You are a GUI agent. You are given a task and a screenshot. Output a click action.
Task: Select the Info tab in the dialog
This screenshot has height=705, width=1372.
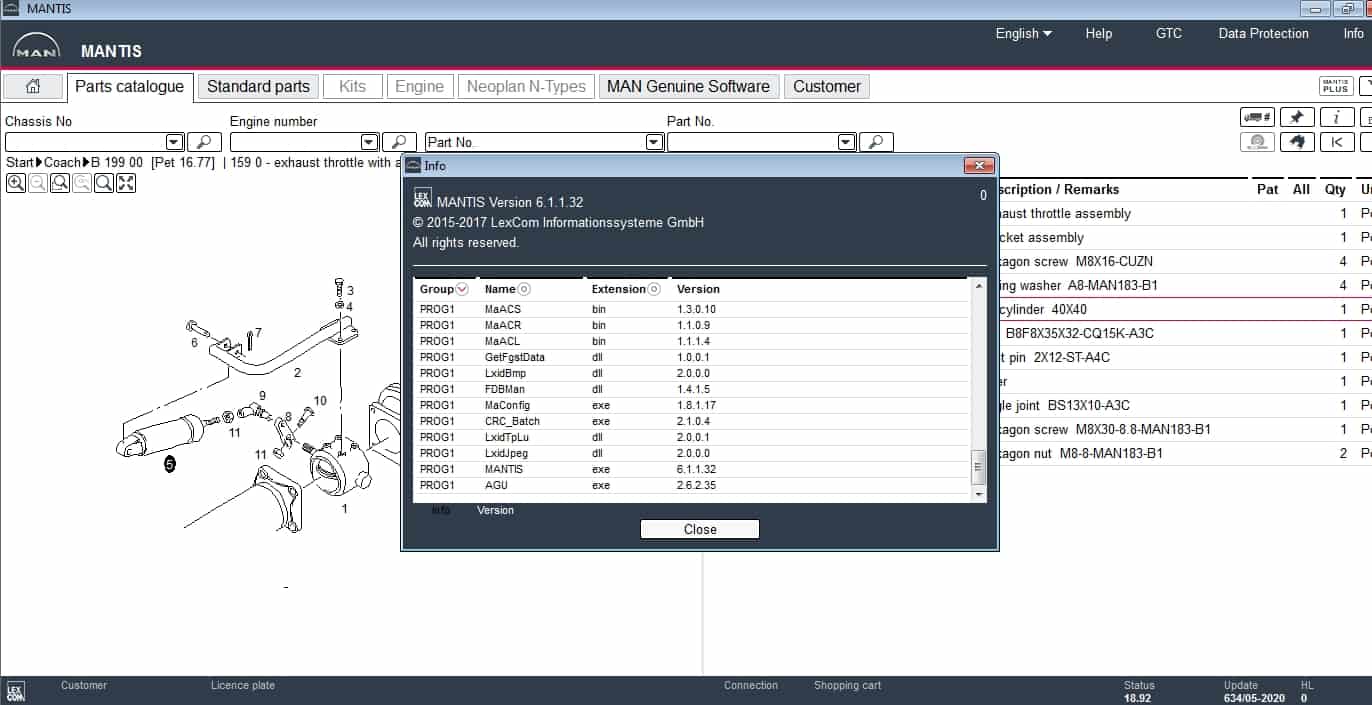point(441,510)
